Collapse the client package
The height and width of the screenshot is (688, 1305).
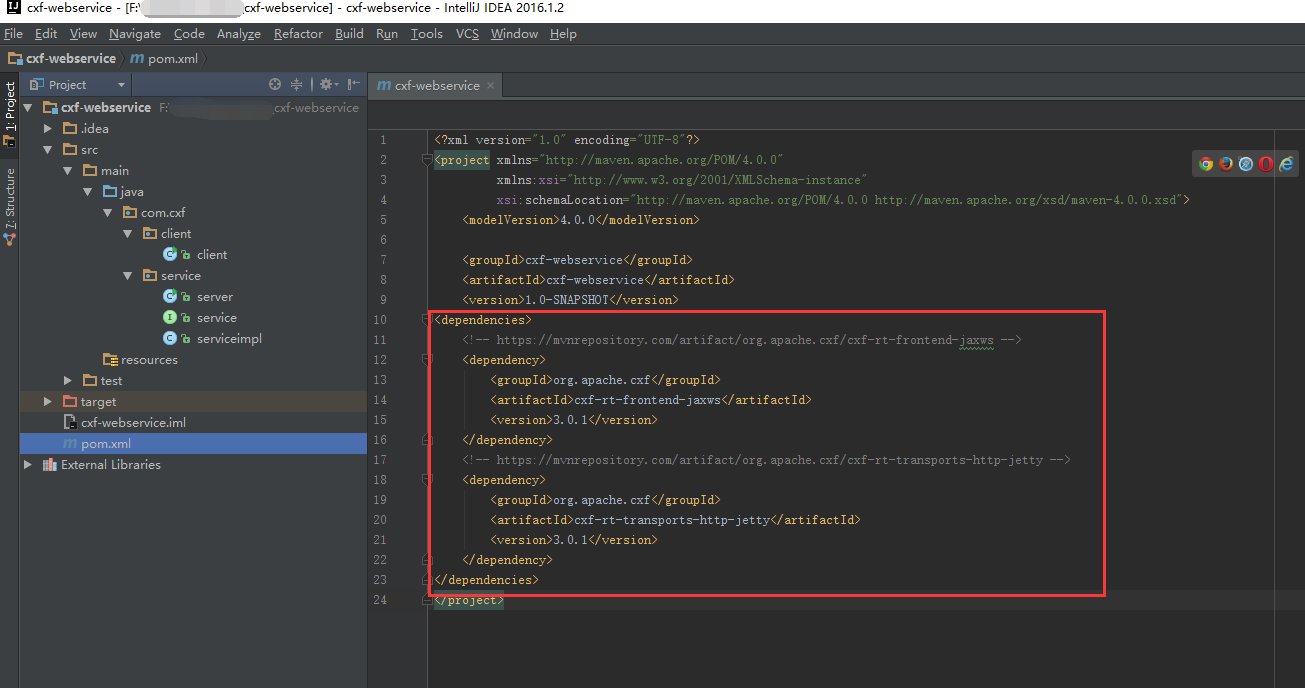pyautogui.click(x=128, y=234)
